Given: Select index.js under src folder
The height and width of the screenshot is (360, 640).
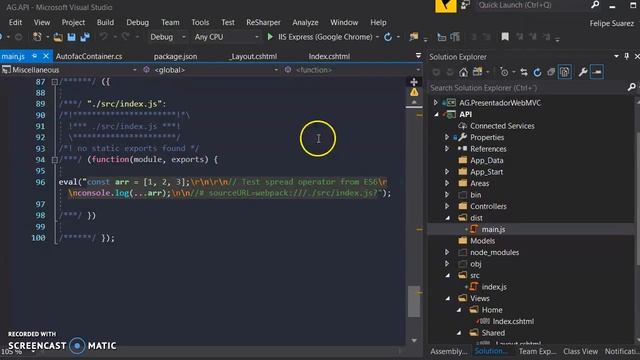Looking at the screenshot, I should [x=494, y=287].
